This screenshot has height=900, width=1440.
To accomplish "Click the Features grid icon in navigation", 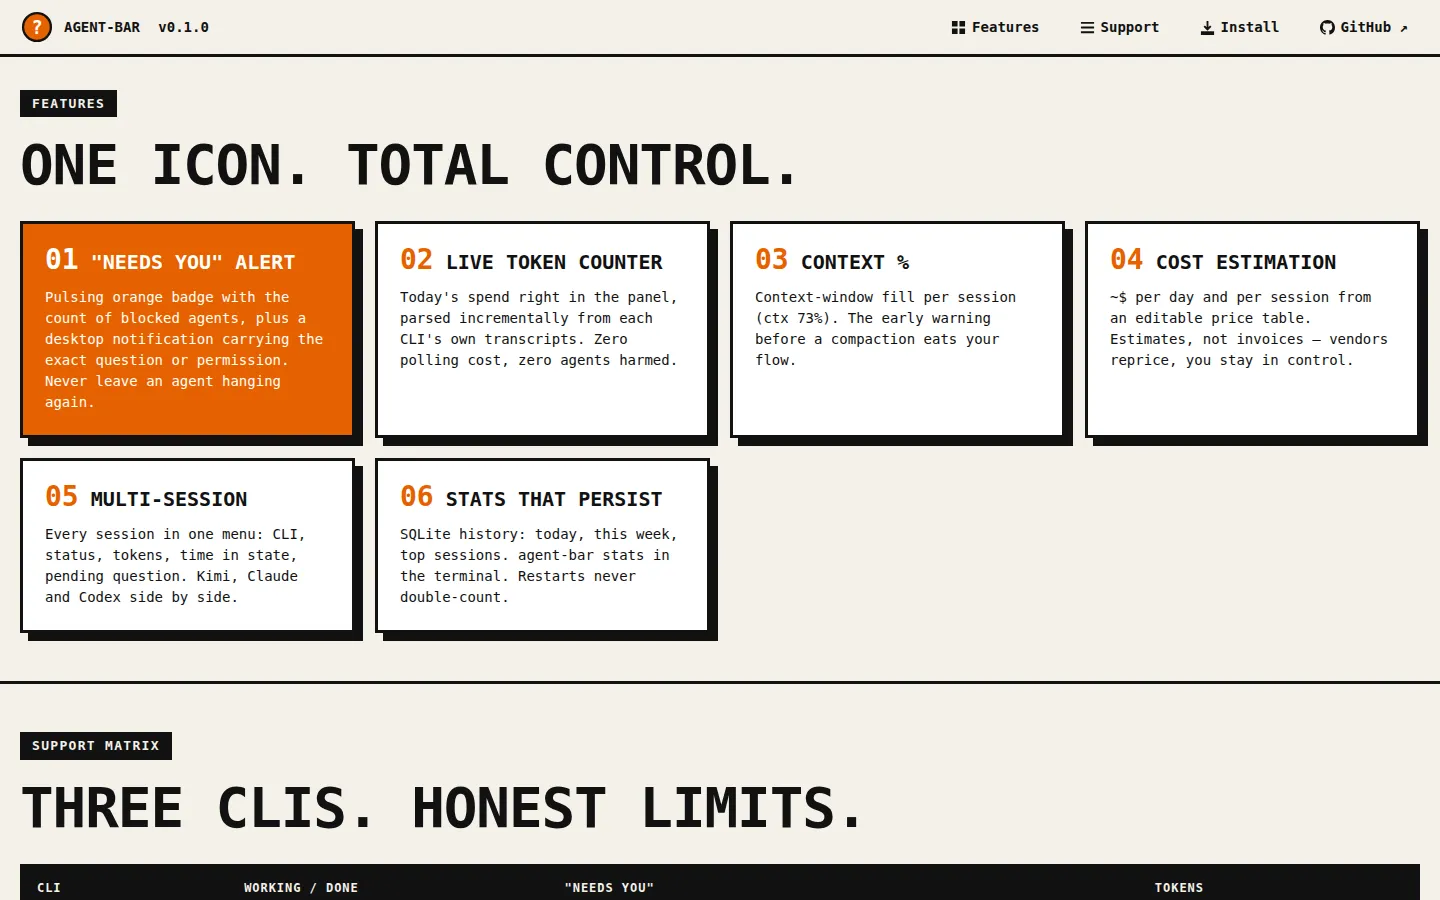I will pos(958,28).
